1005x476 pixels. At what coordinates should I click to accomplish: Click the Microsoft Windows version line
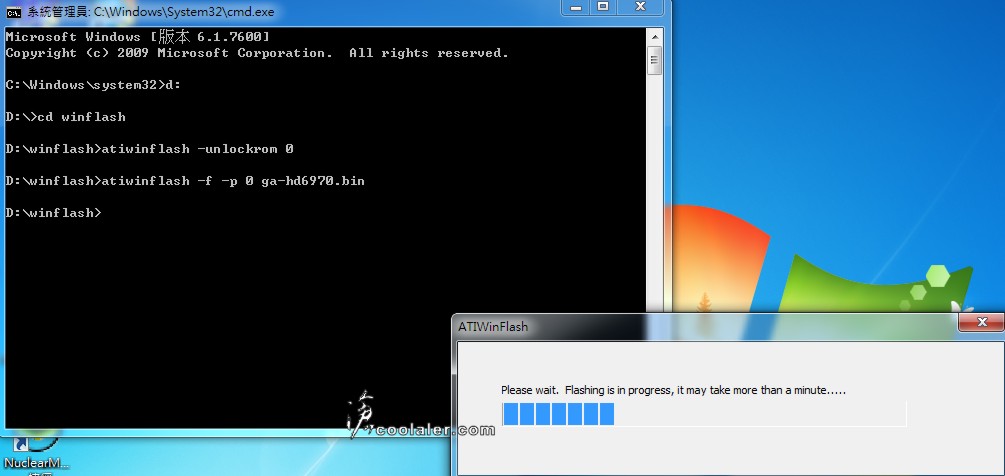coord(137,37)
